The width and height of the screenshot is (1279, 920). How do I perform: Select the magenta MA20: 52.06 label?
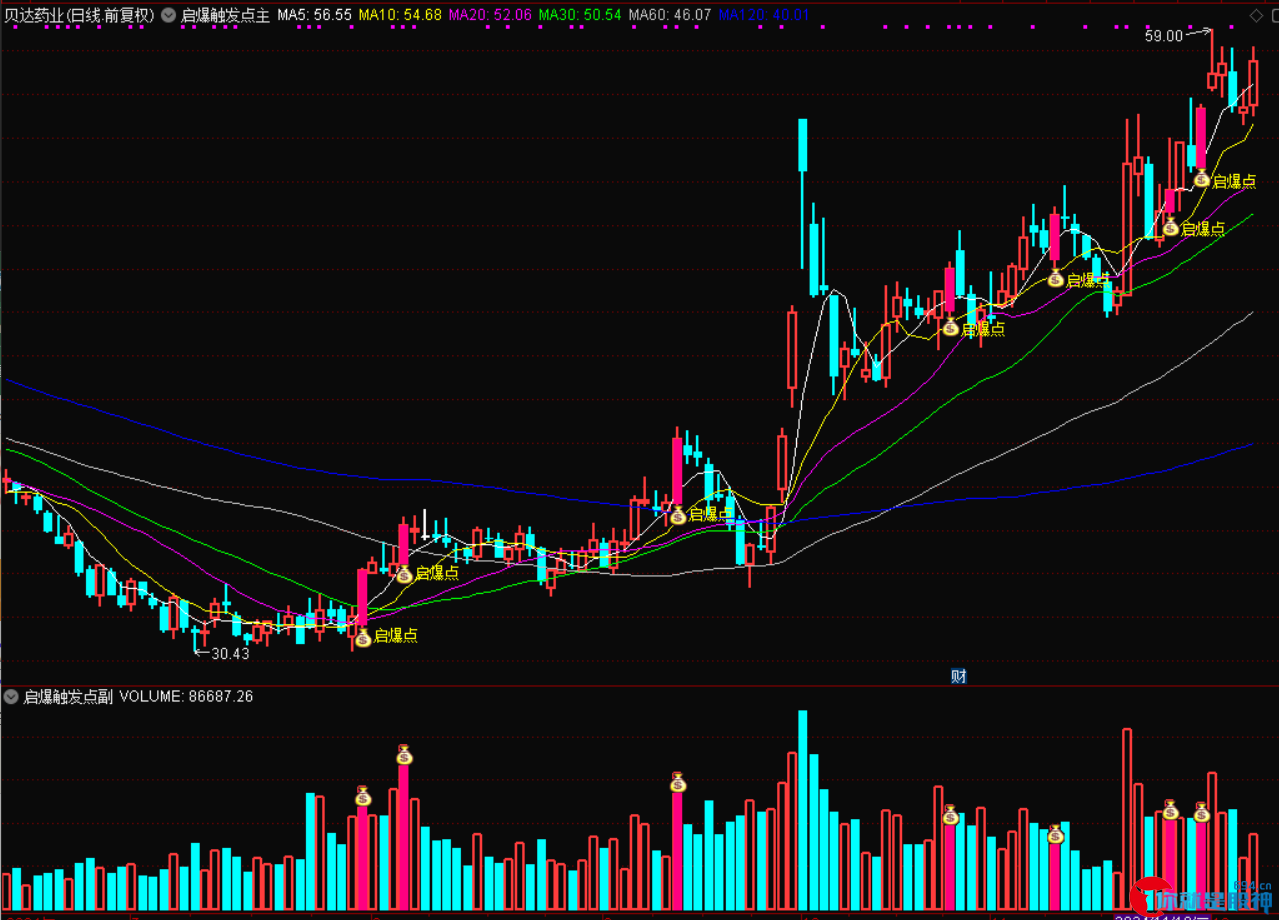(490, 16)
